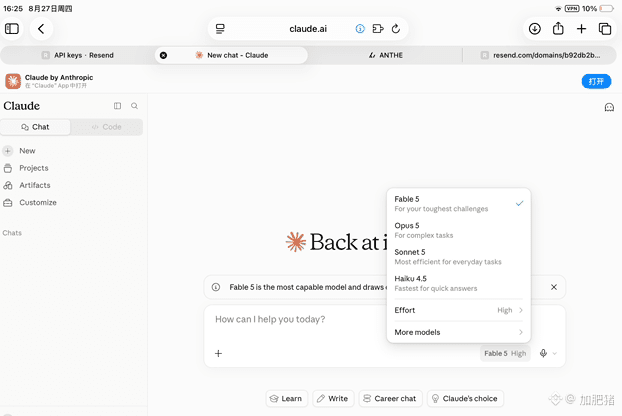
Task: Open the Fable 5 High model selector
Action: [505, 353]
